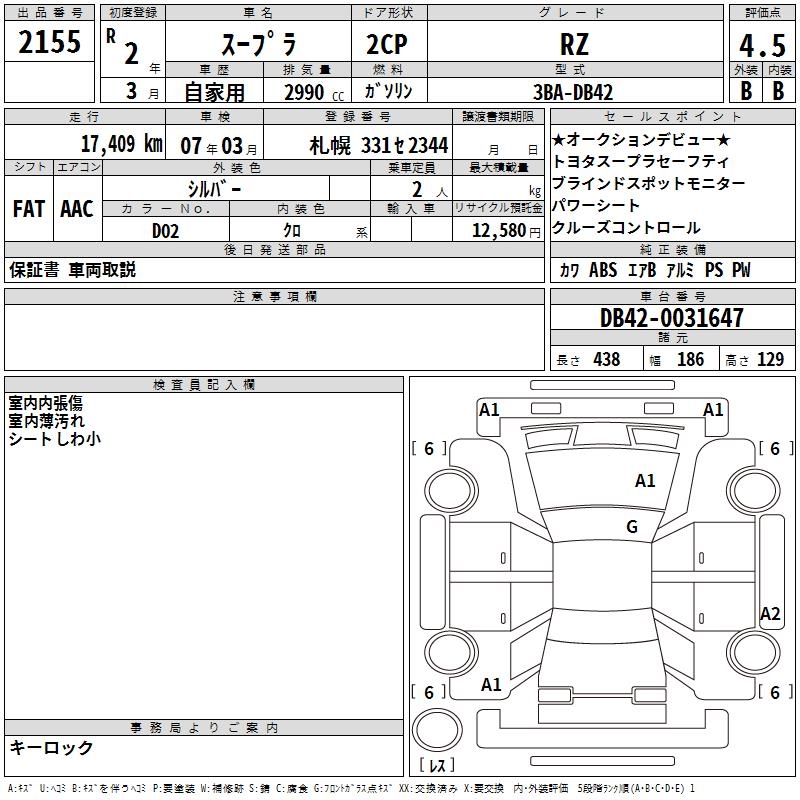
Task: Select the registration number 札幌 331せ2344
Action: (x=379, y=146)
